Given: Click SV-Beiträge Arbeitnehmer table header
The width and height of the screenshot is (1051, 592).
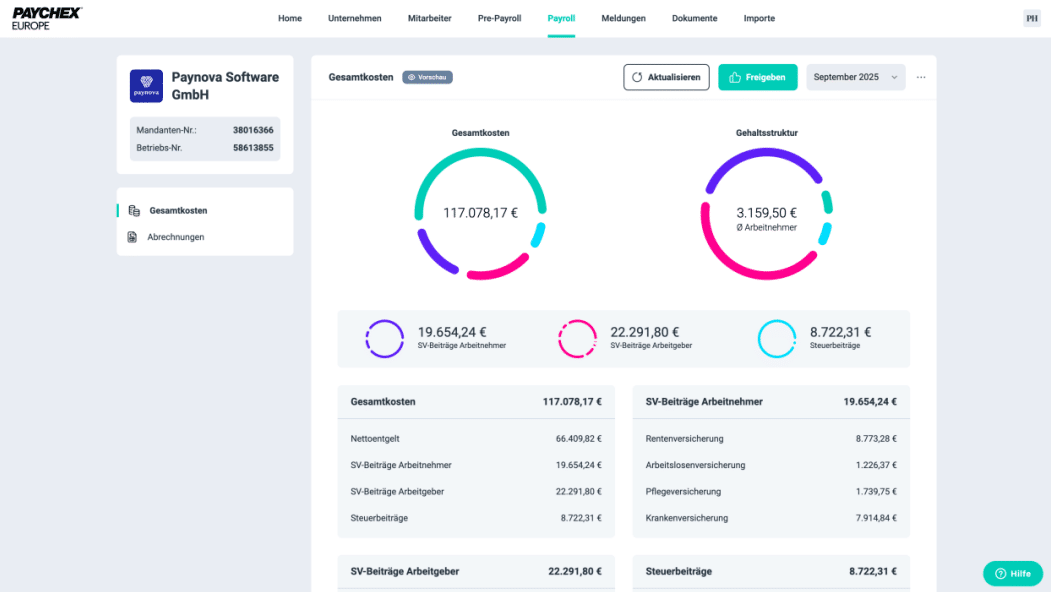Looking at the screenshot, I should tap(771, 402).
